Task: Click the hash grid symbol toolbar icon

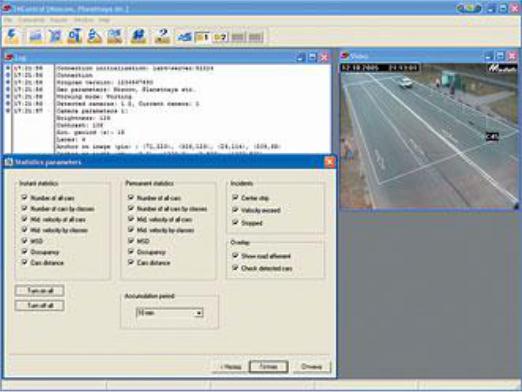Action: [138, 36]
